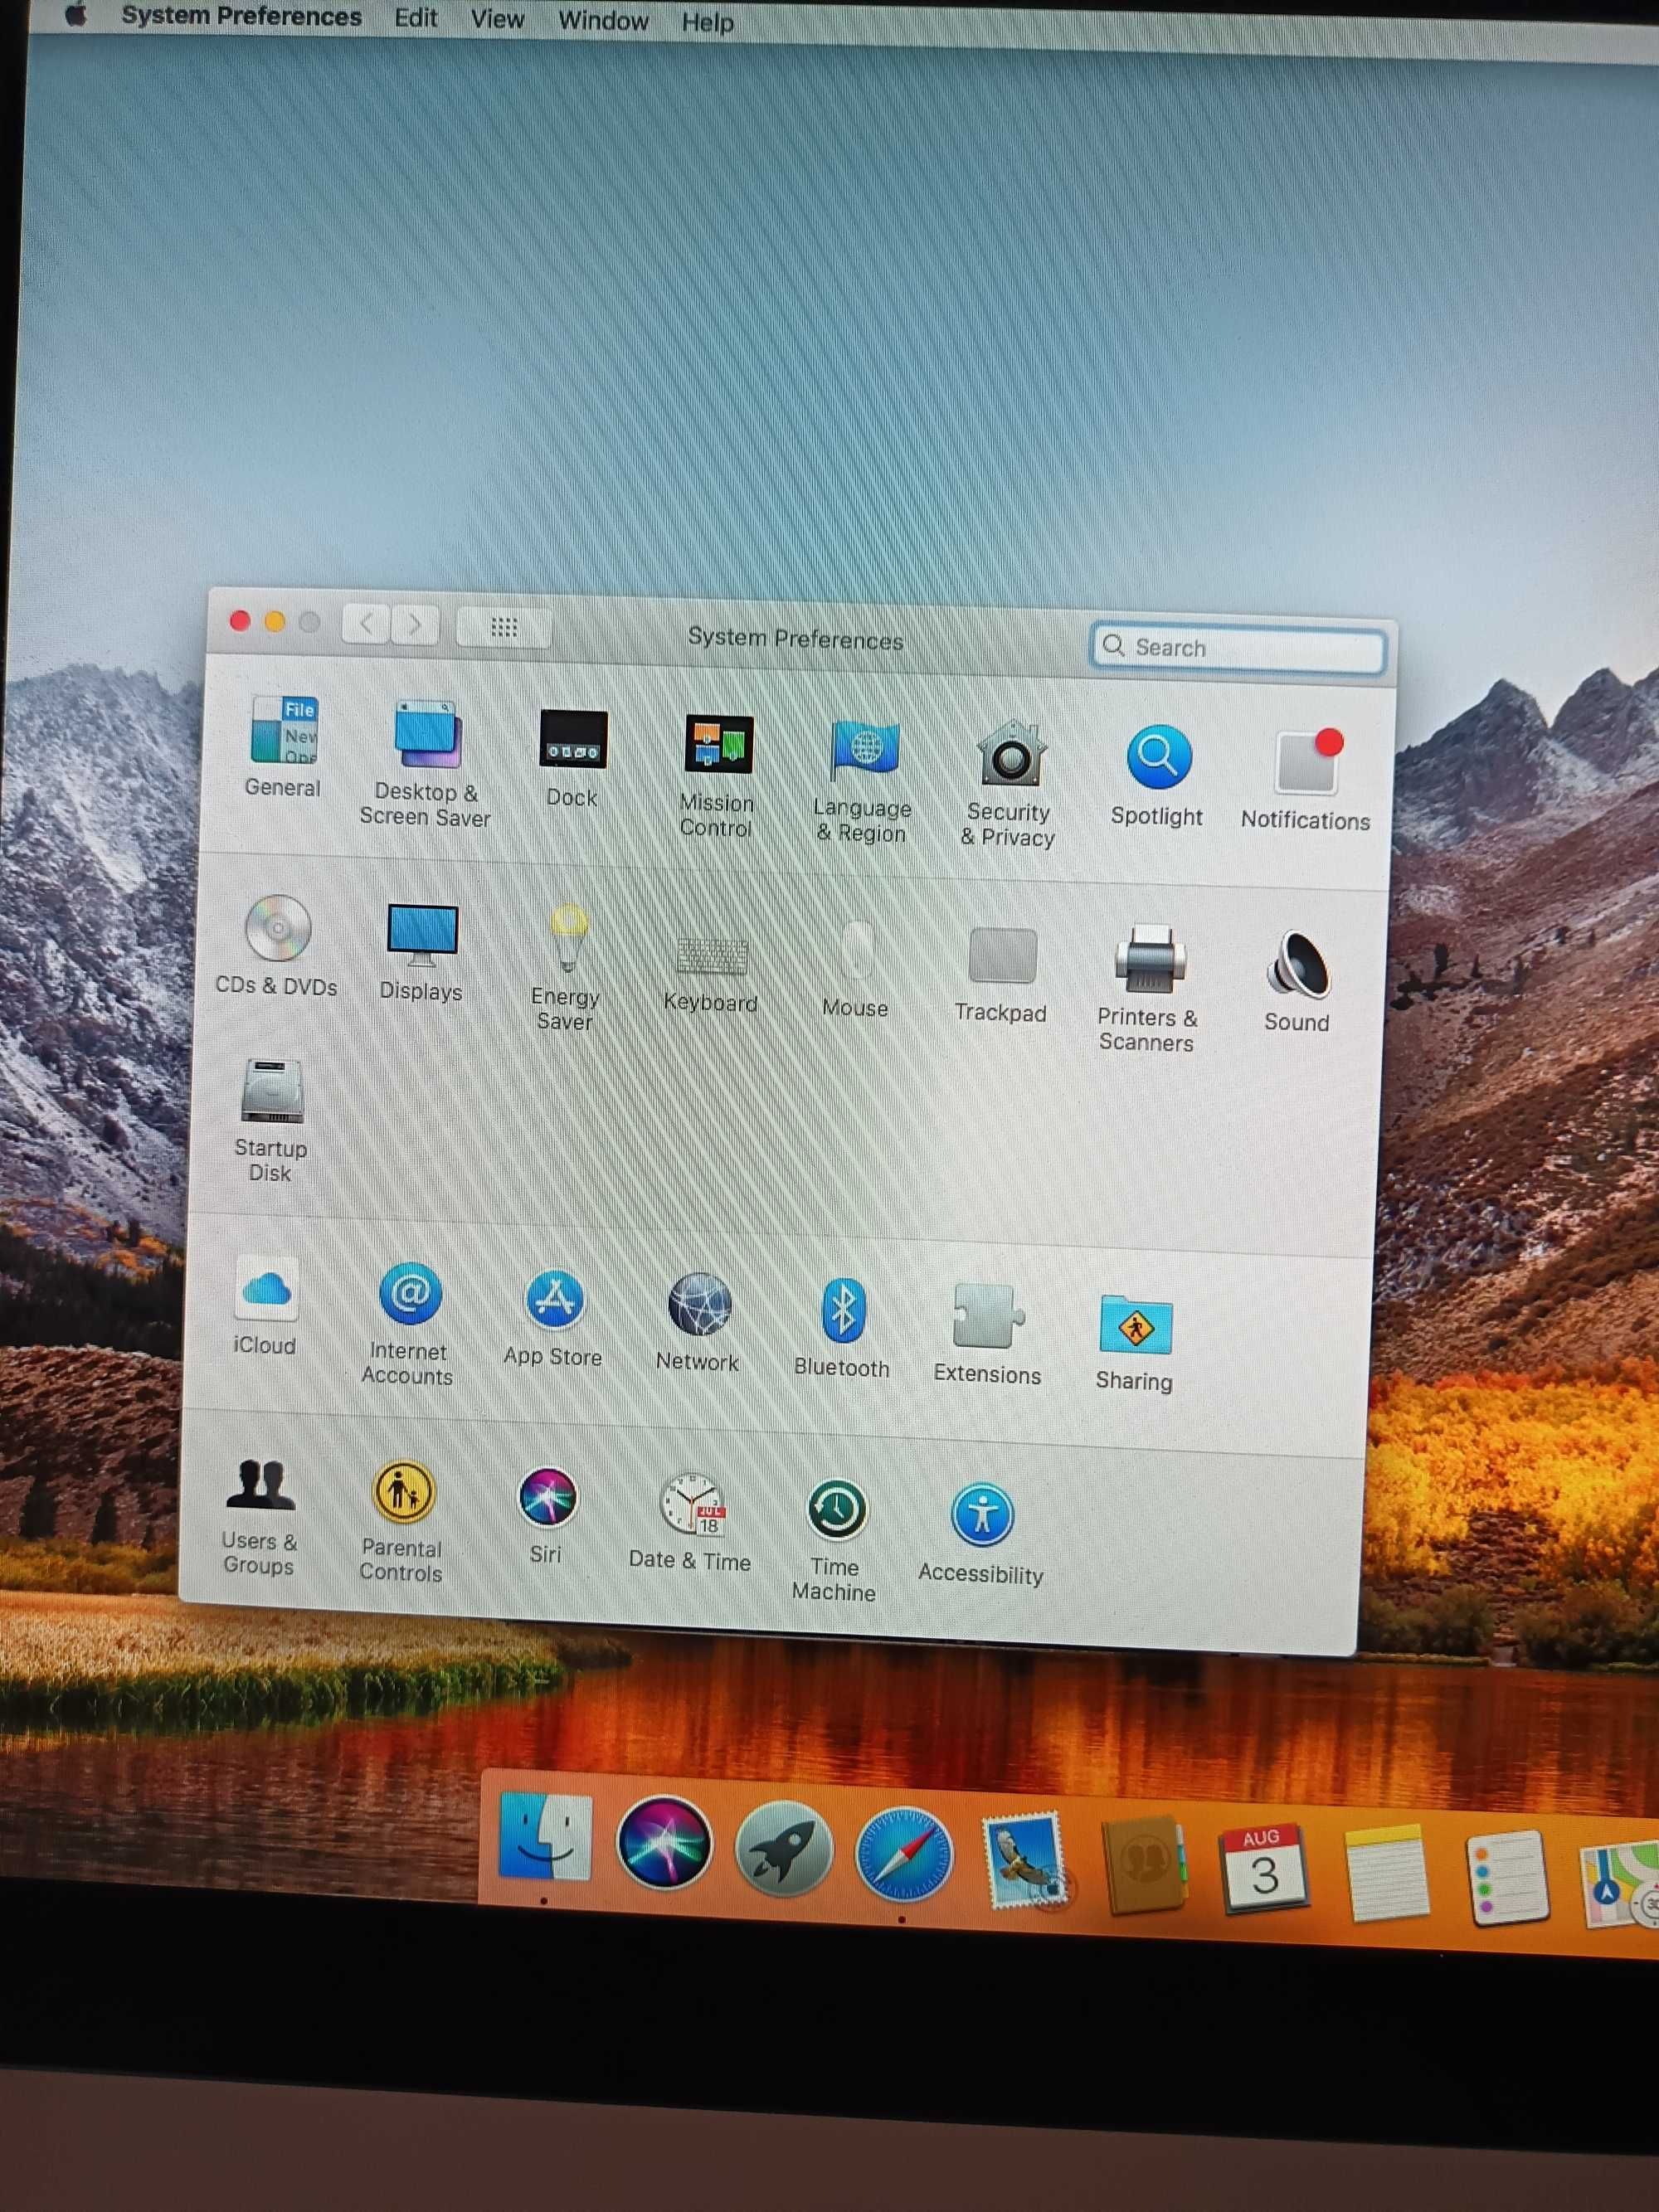Go forward with the right chevron button
Image resolution: width=1659 pixels, height=2212 pixels.
point(414,626)
